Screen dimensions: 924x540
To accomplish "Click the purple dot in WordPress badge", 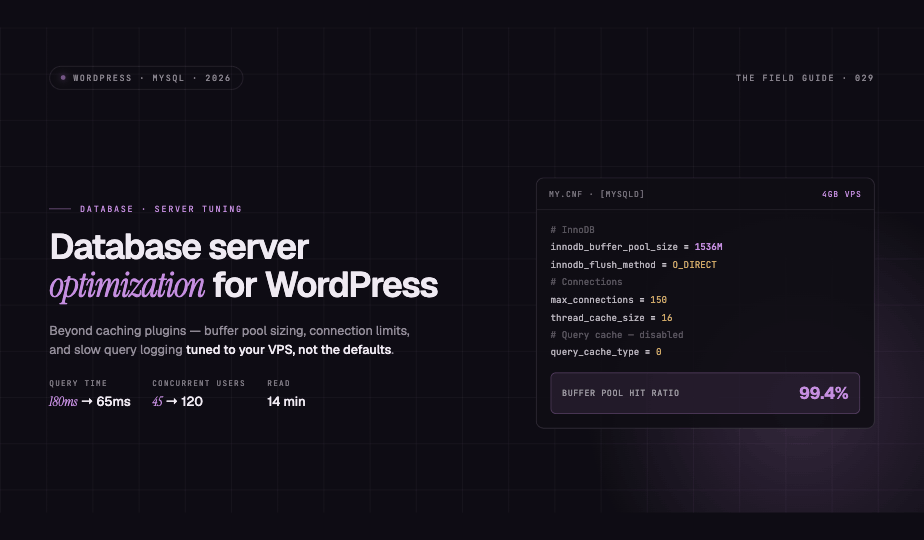I will coord(63,78).
